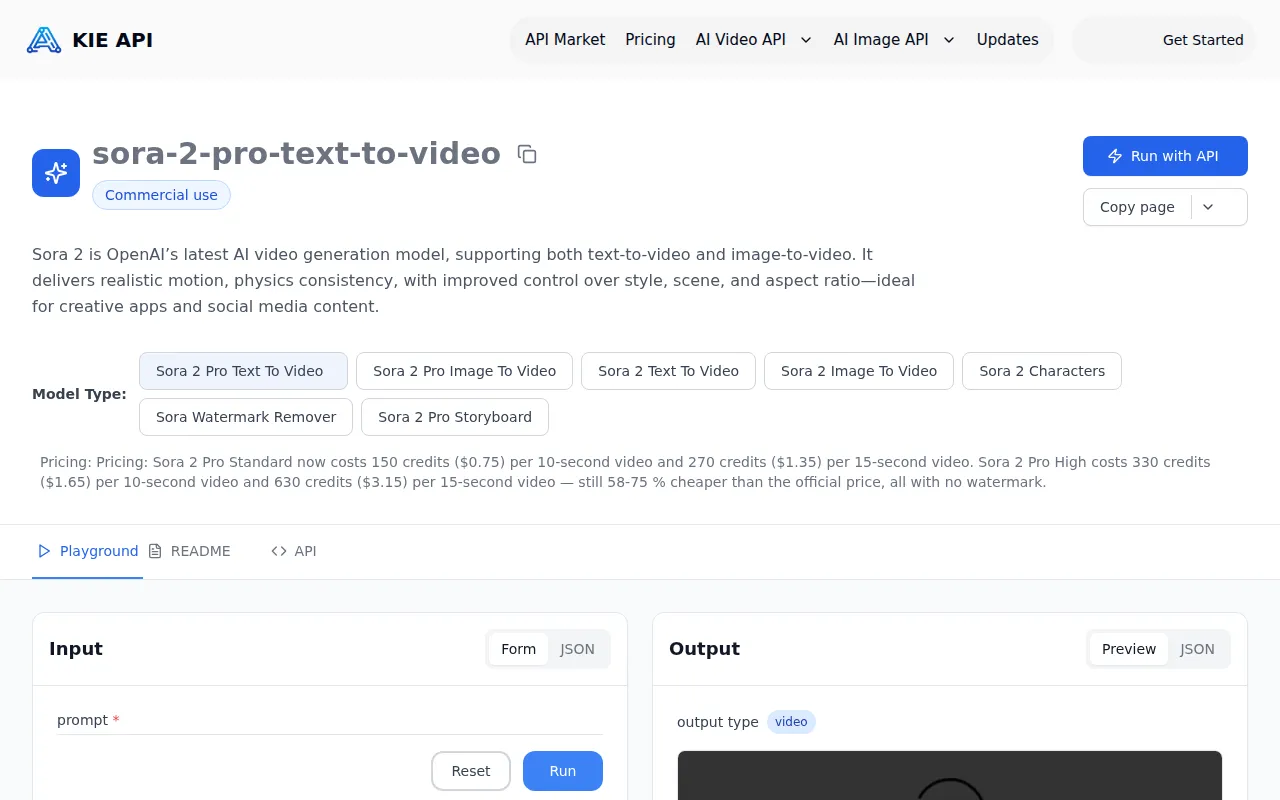Click the lightning icon on Run with API
This screenshot has height=800, width=1280.
click(1114, 156)
